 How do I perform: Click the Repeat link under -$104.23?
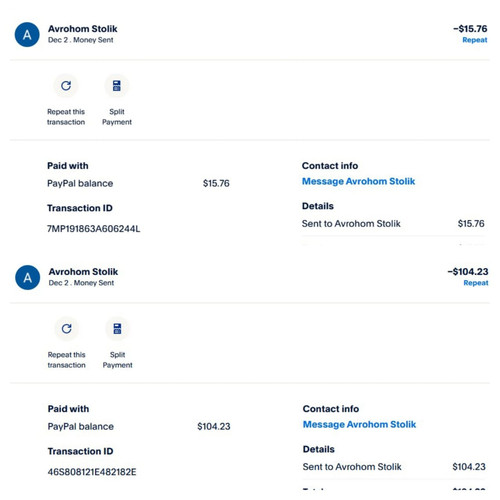tap(476, 283)
